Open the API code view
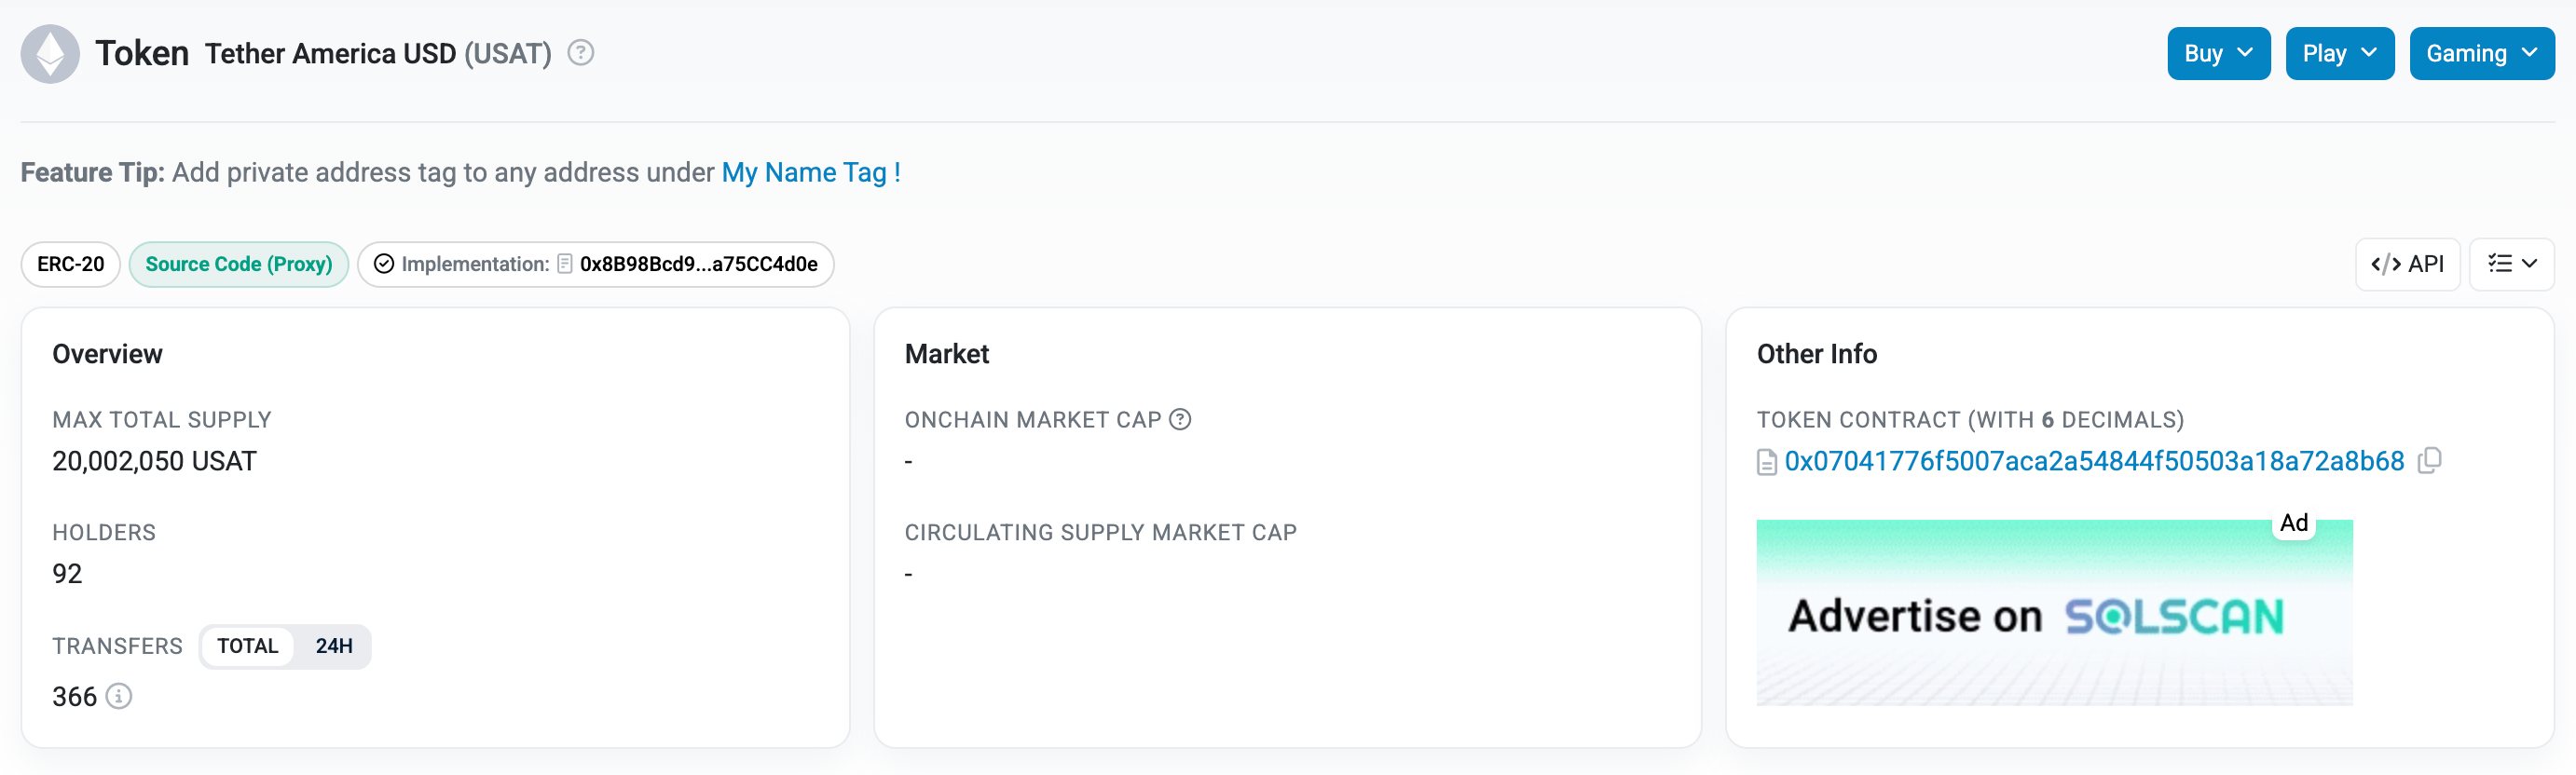 click(x=2408, y=264)
